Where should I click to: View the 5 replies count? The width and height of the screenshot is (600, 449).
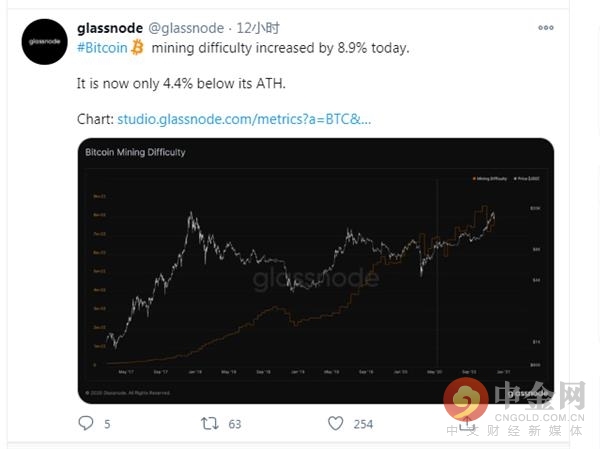107,424
